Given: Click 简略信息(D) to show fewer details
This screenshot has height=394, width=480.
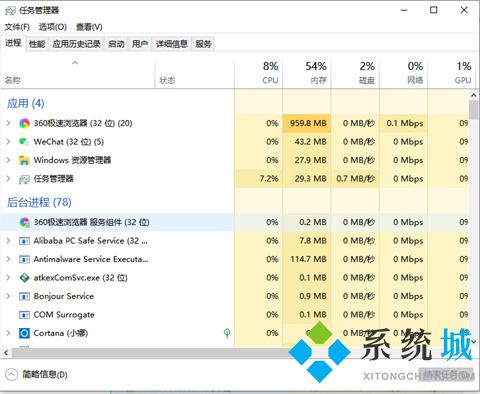Looking at the screenshot, I should (45, 375).
